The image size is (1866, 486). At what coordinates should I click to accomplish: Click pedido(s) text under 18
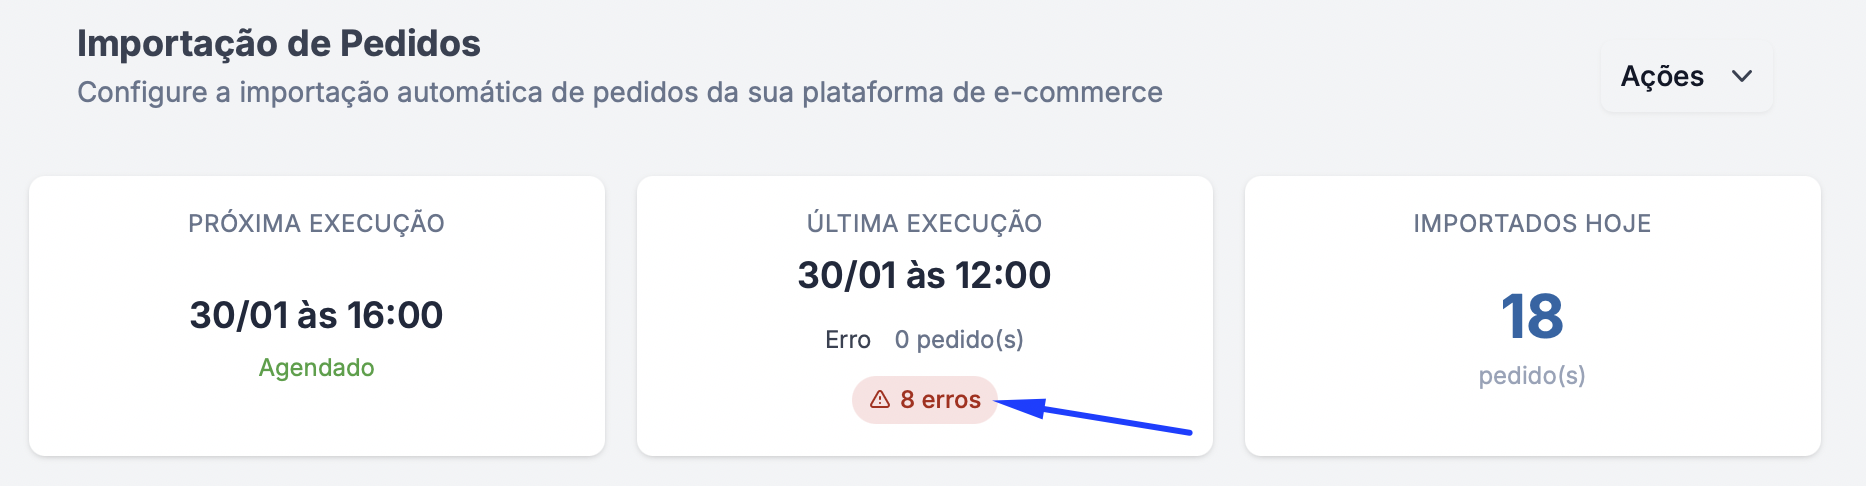tap(1532, 376)
